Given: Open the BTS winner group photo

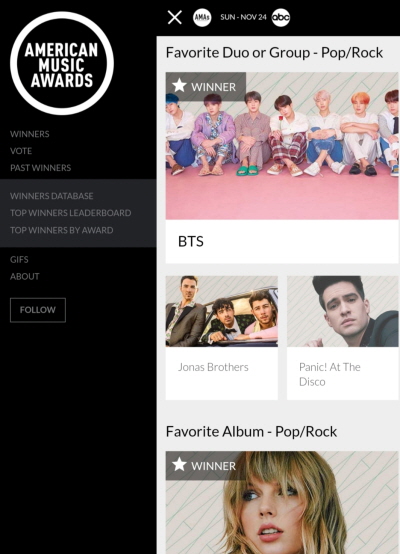Looking at the screenshot, I should click(282, 146).
